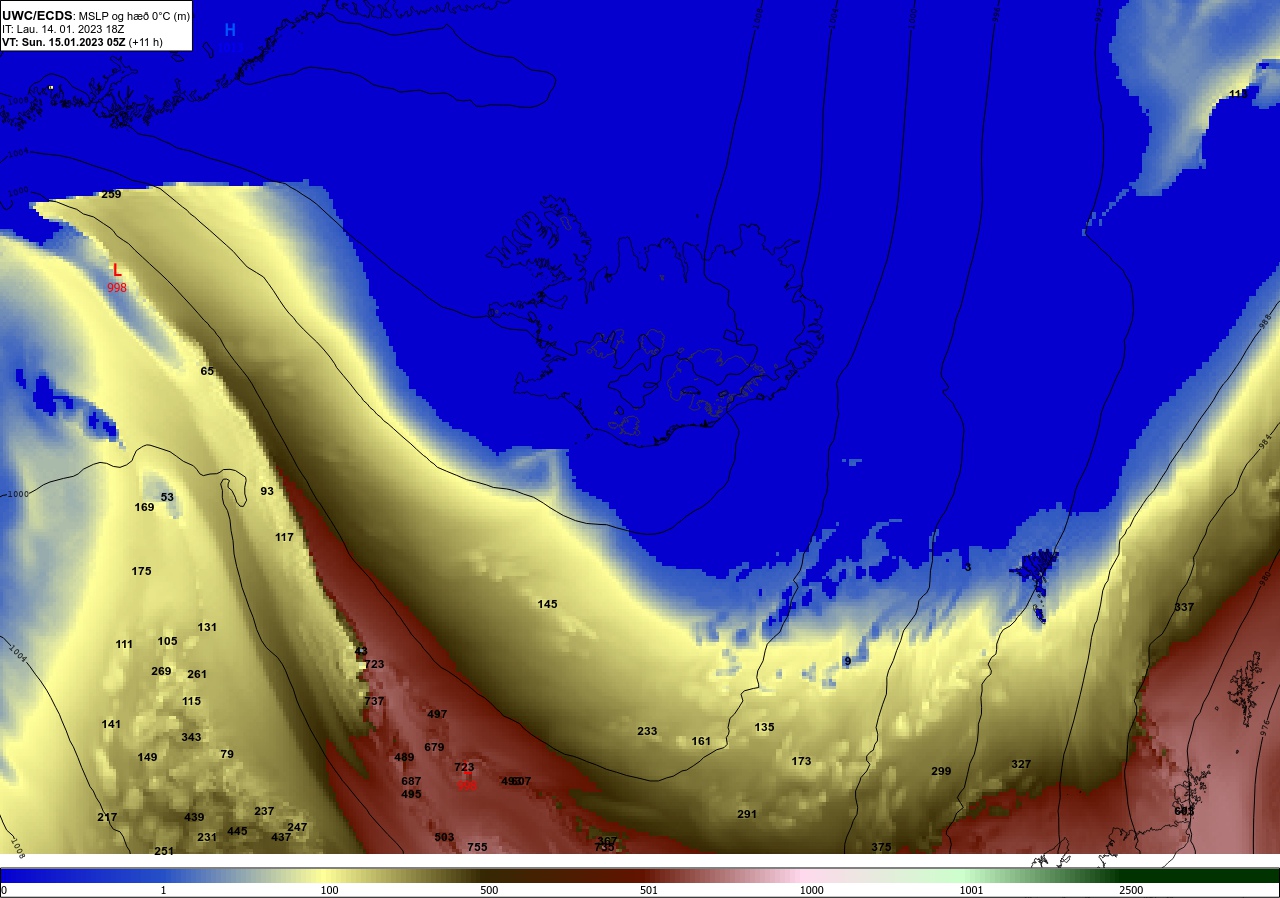
Task: Click the map value 343
Action: click(x=191, y=737)
